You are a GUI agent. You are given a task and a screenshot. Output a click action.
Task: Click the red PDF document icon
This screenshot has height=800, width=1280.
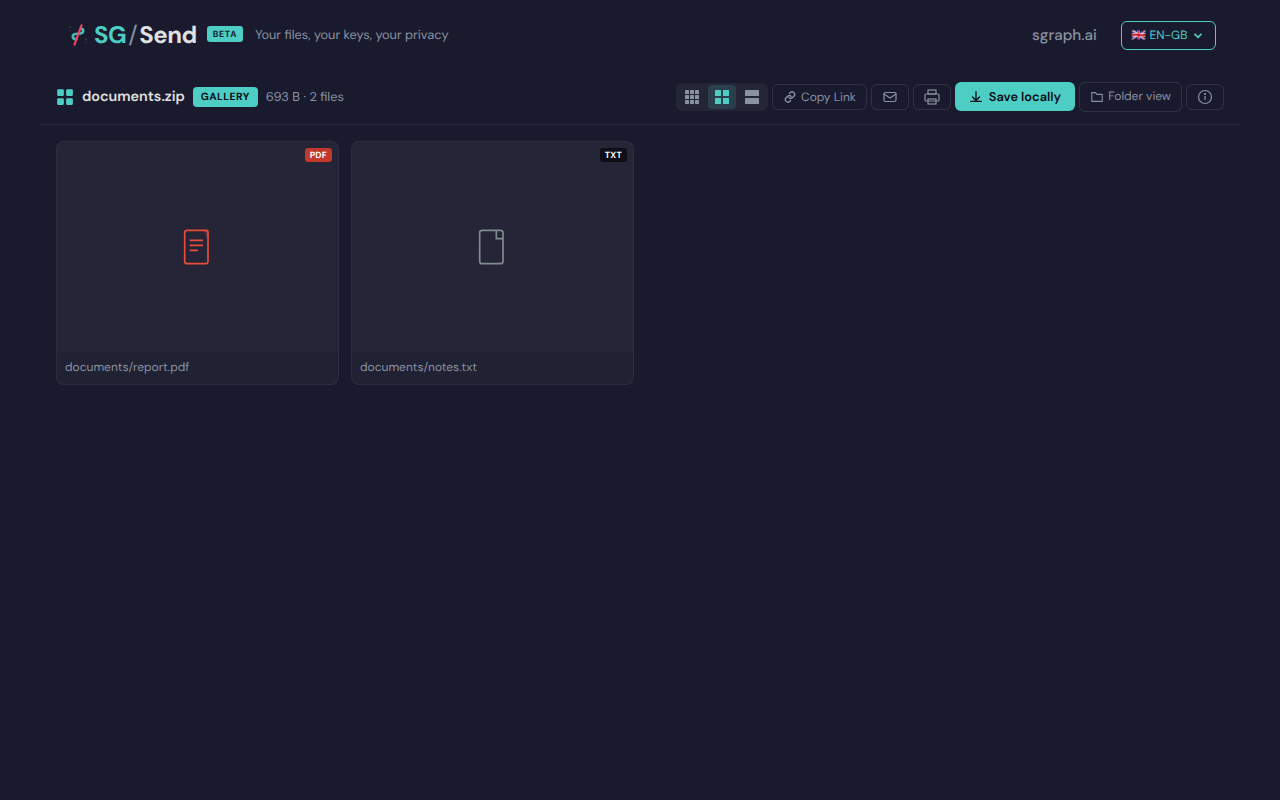coord(196,247)
